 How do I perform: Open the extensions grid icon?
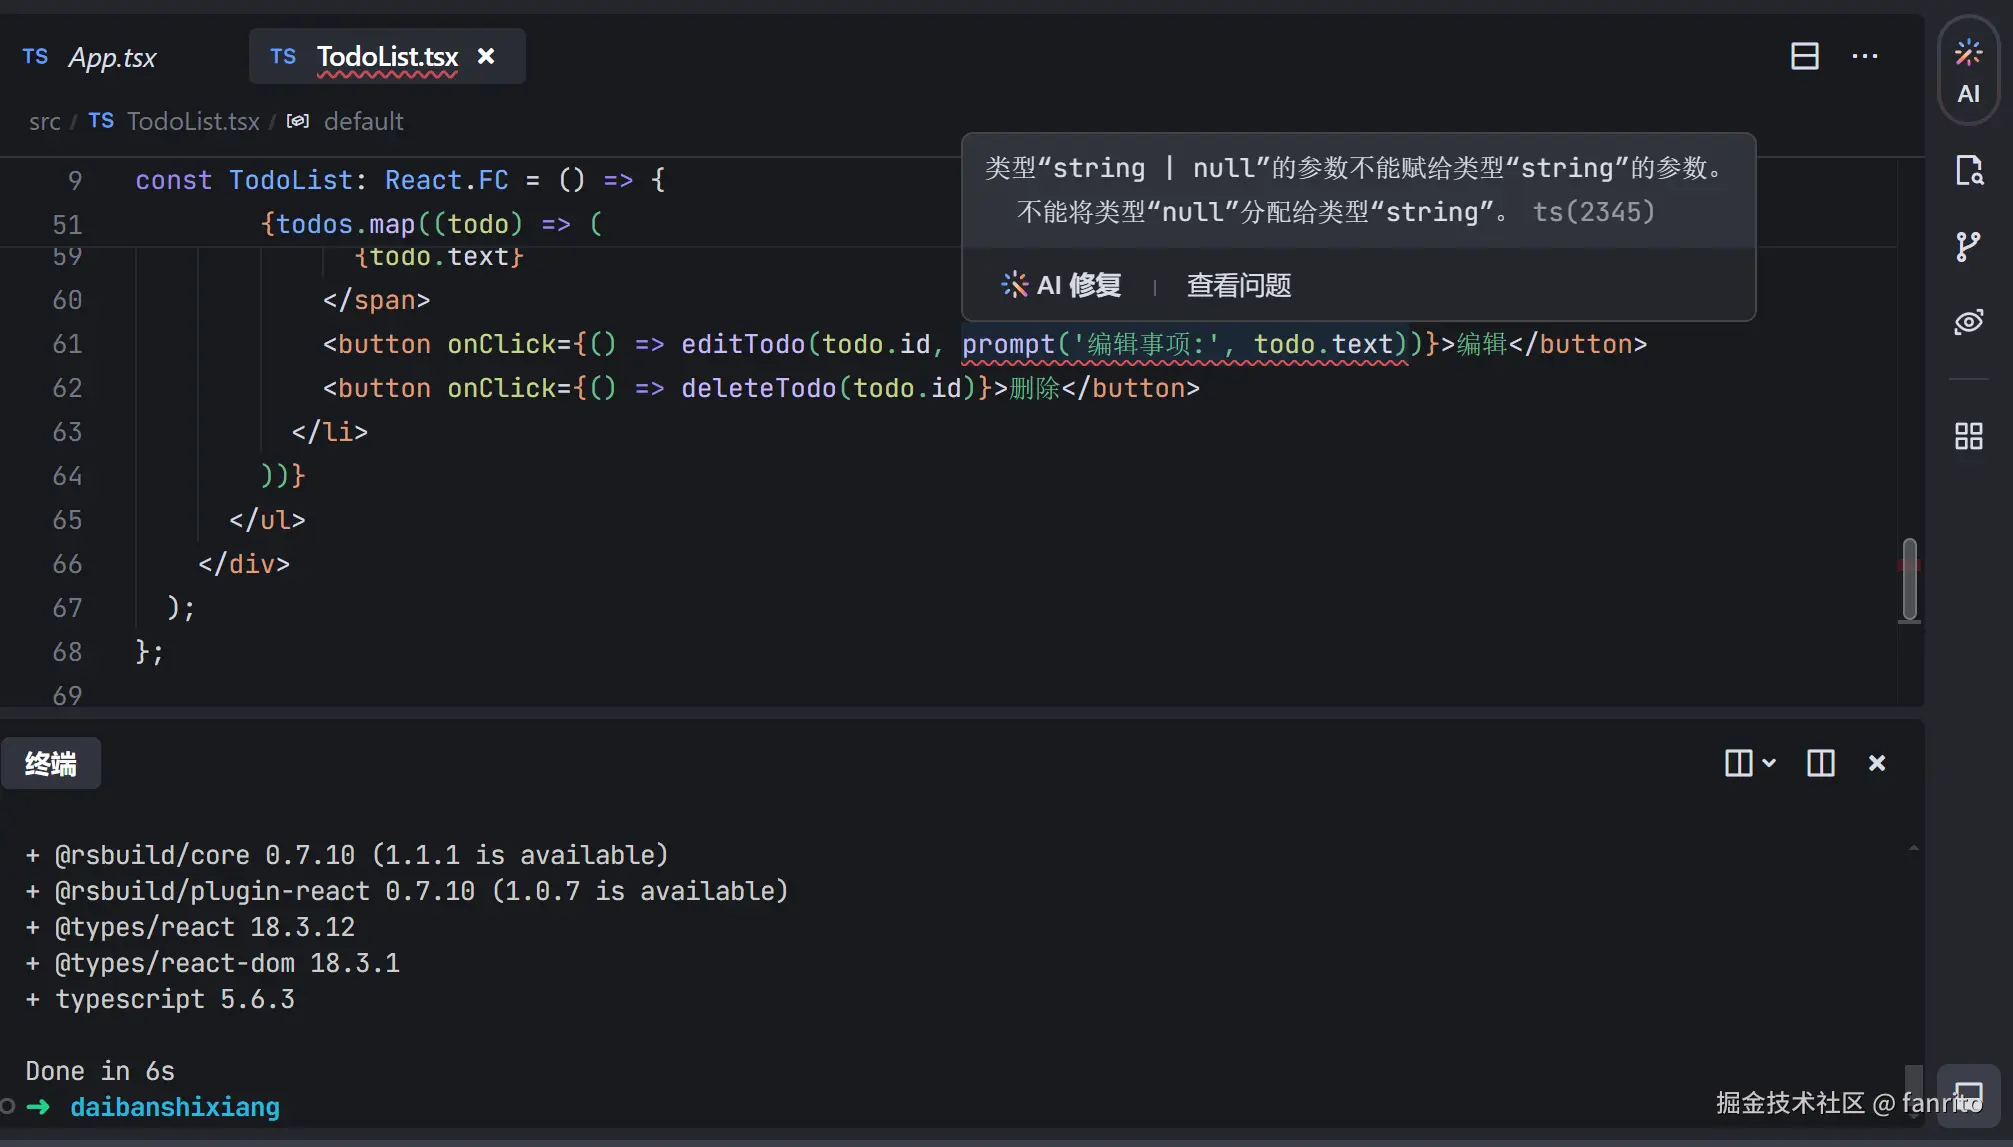tap(1968, 436)
